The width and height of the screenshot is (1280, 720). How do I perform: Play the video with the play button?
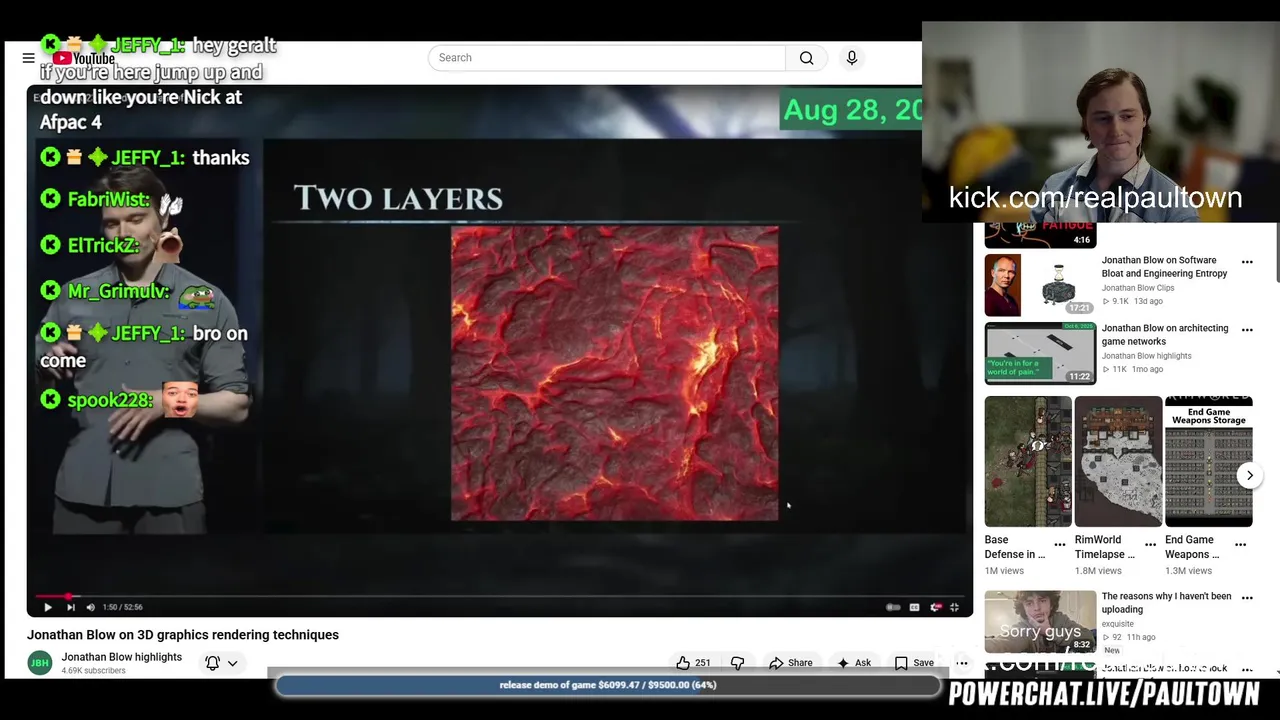[x=47, y=607]
